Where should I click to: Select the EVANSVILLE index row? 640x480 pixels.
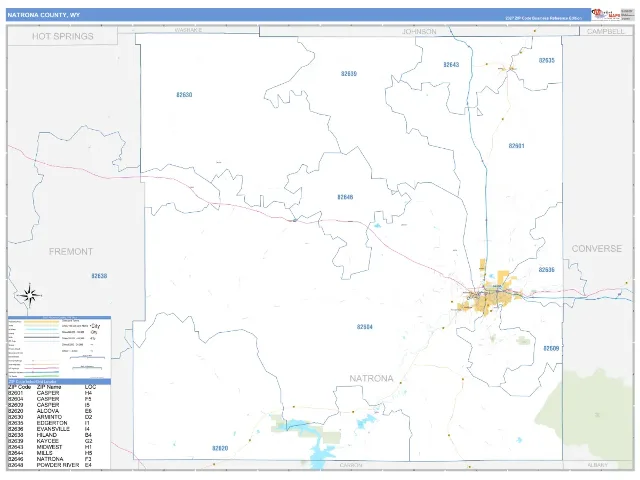50,429
